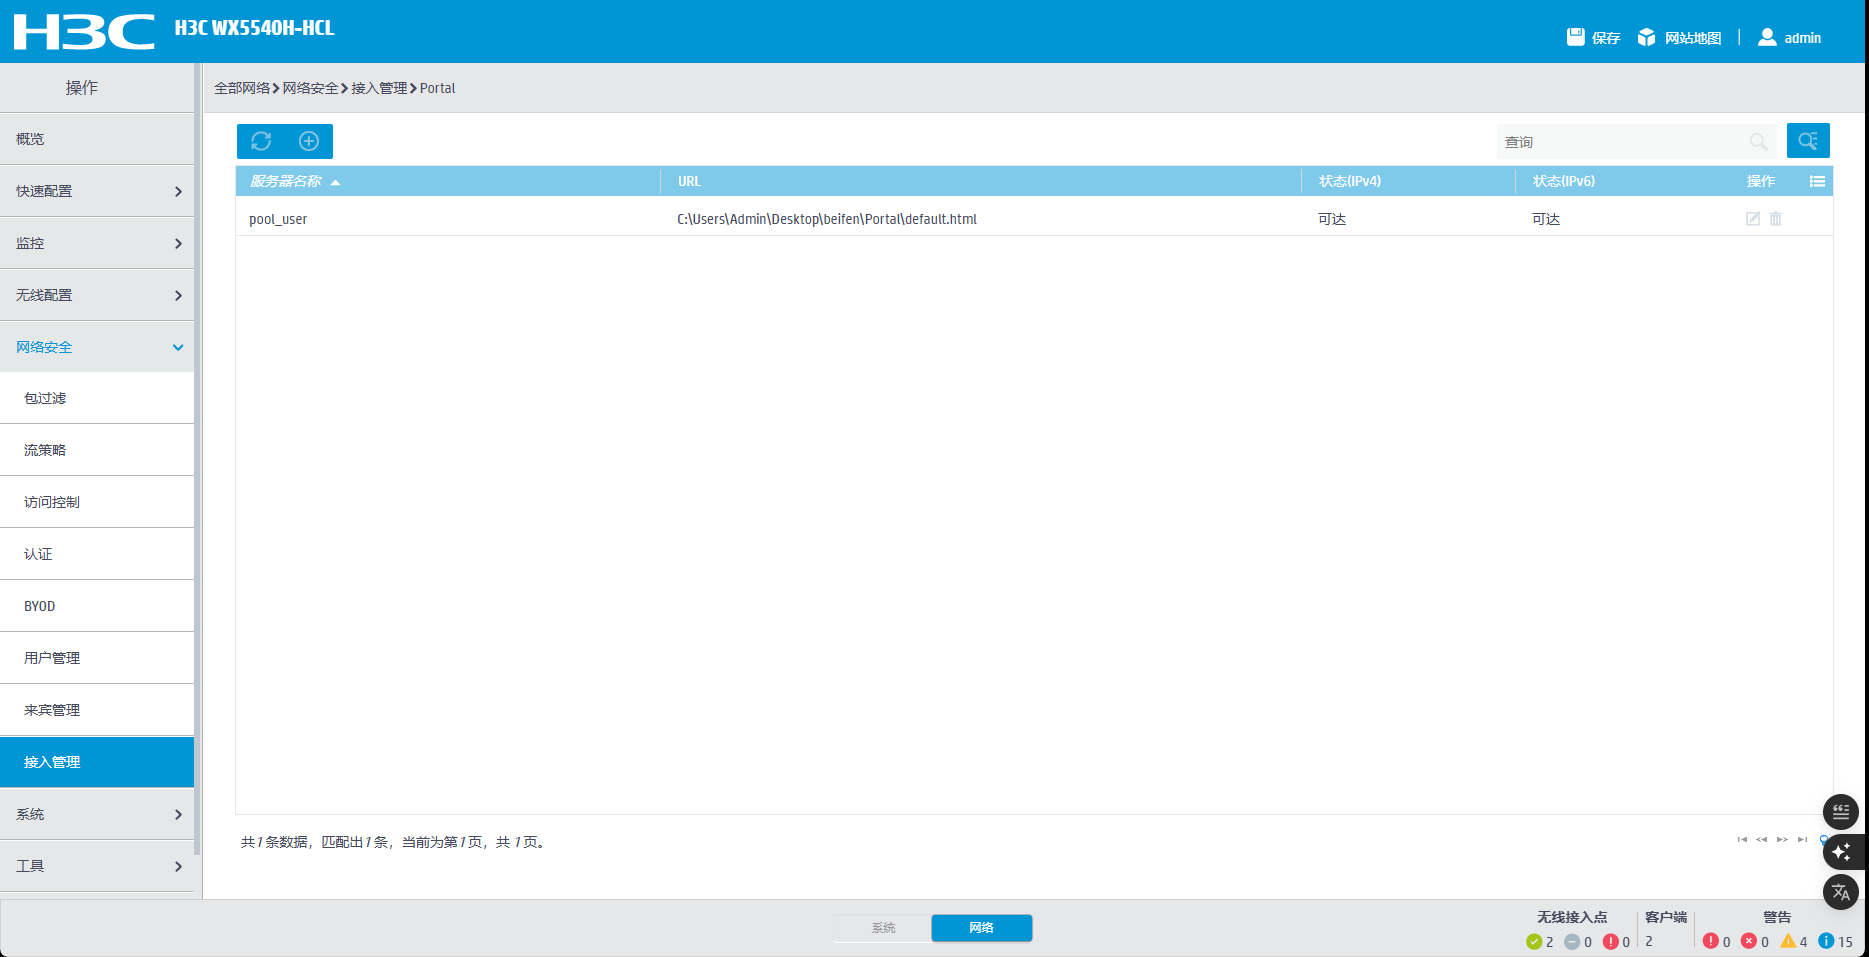Click the refresh icon in the toolbar
This screenshot has width=1869, height=957.
coord(261,141)
